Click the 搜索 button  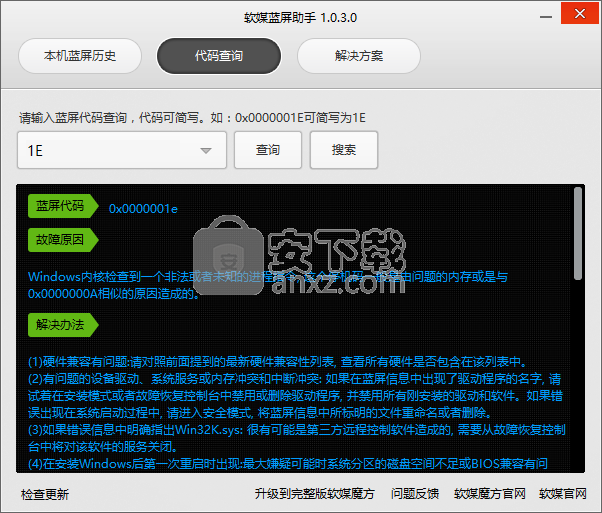tap(344, 150)
